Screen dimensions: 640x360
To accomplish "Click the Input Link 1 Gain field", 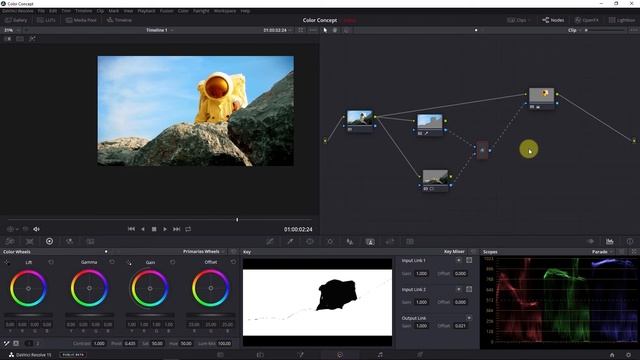I will (x=422, y=273).
